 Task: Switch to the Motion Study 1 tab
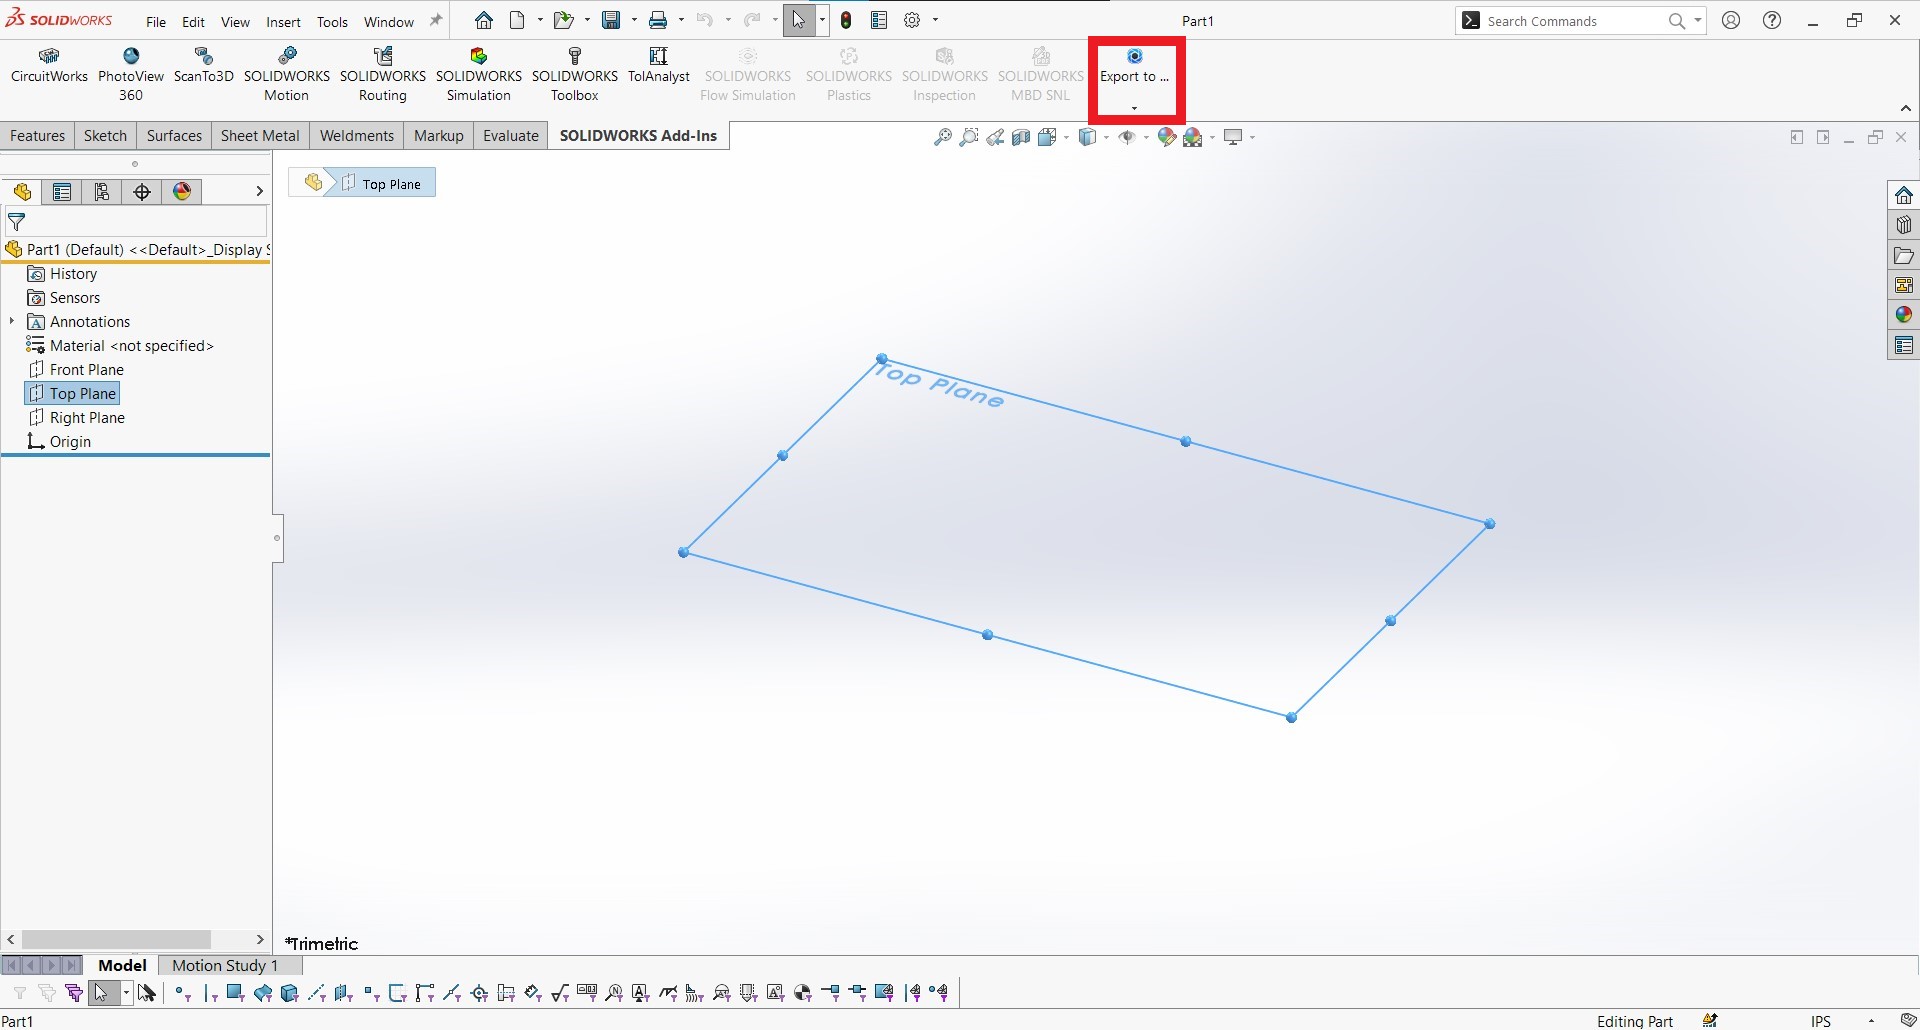tap(225, 966)
